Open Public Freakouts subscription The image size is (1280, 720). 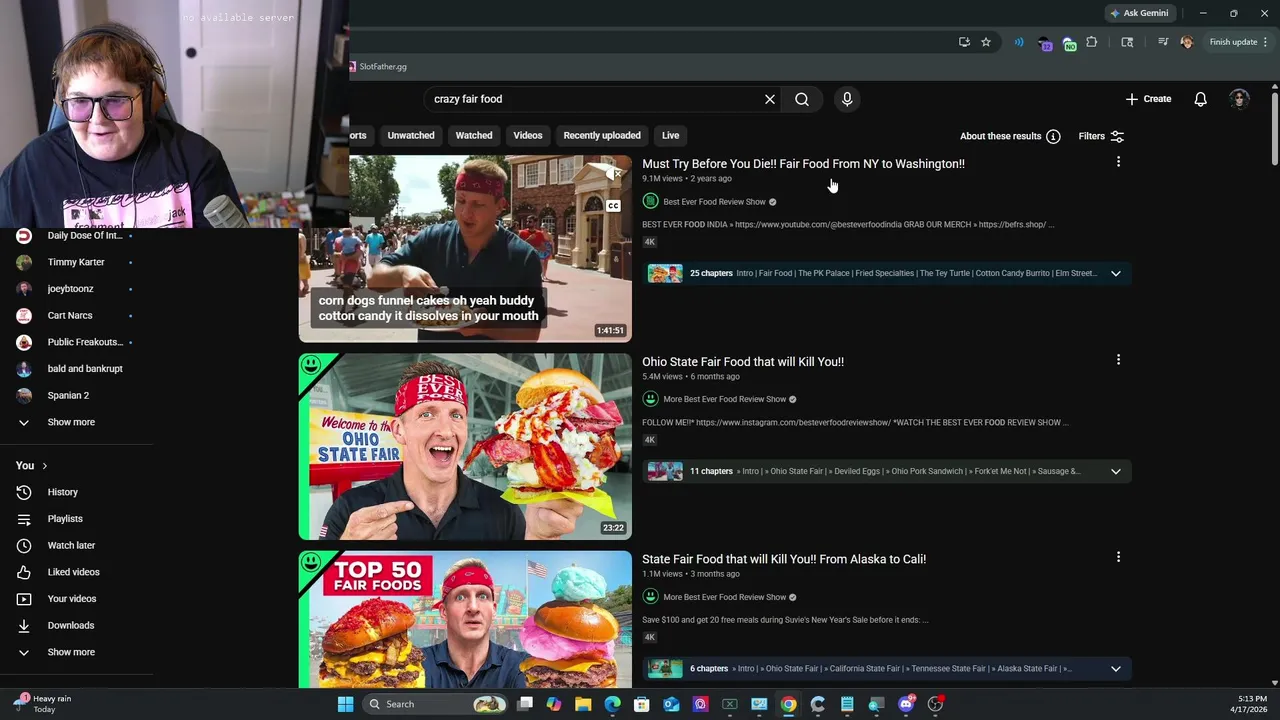(x=76, y=342)
